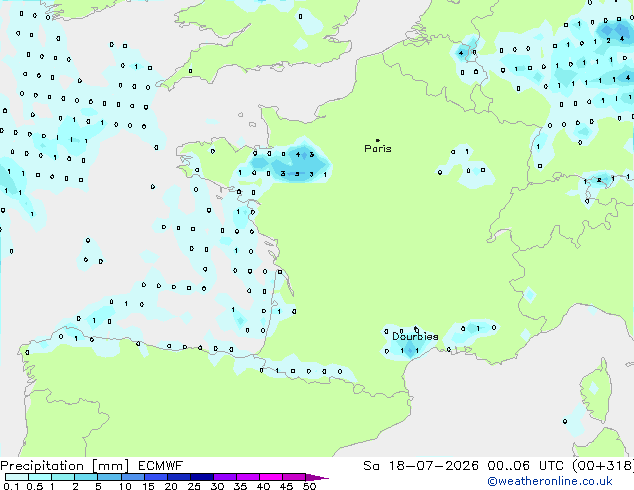Click the '00..06 UTC' time range text

[x=525, y=466]
